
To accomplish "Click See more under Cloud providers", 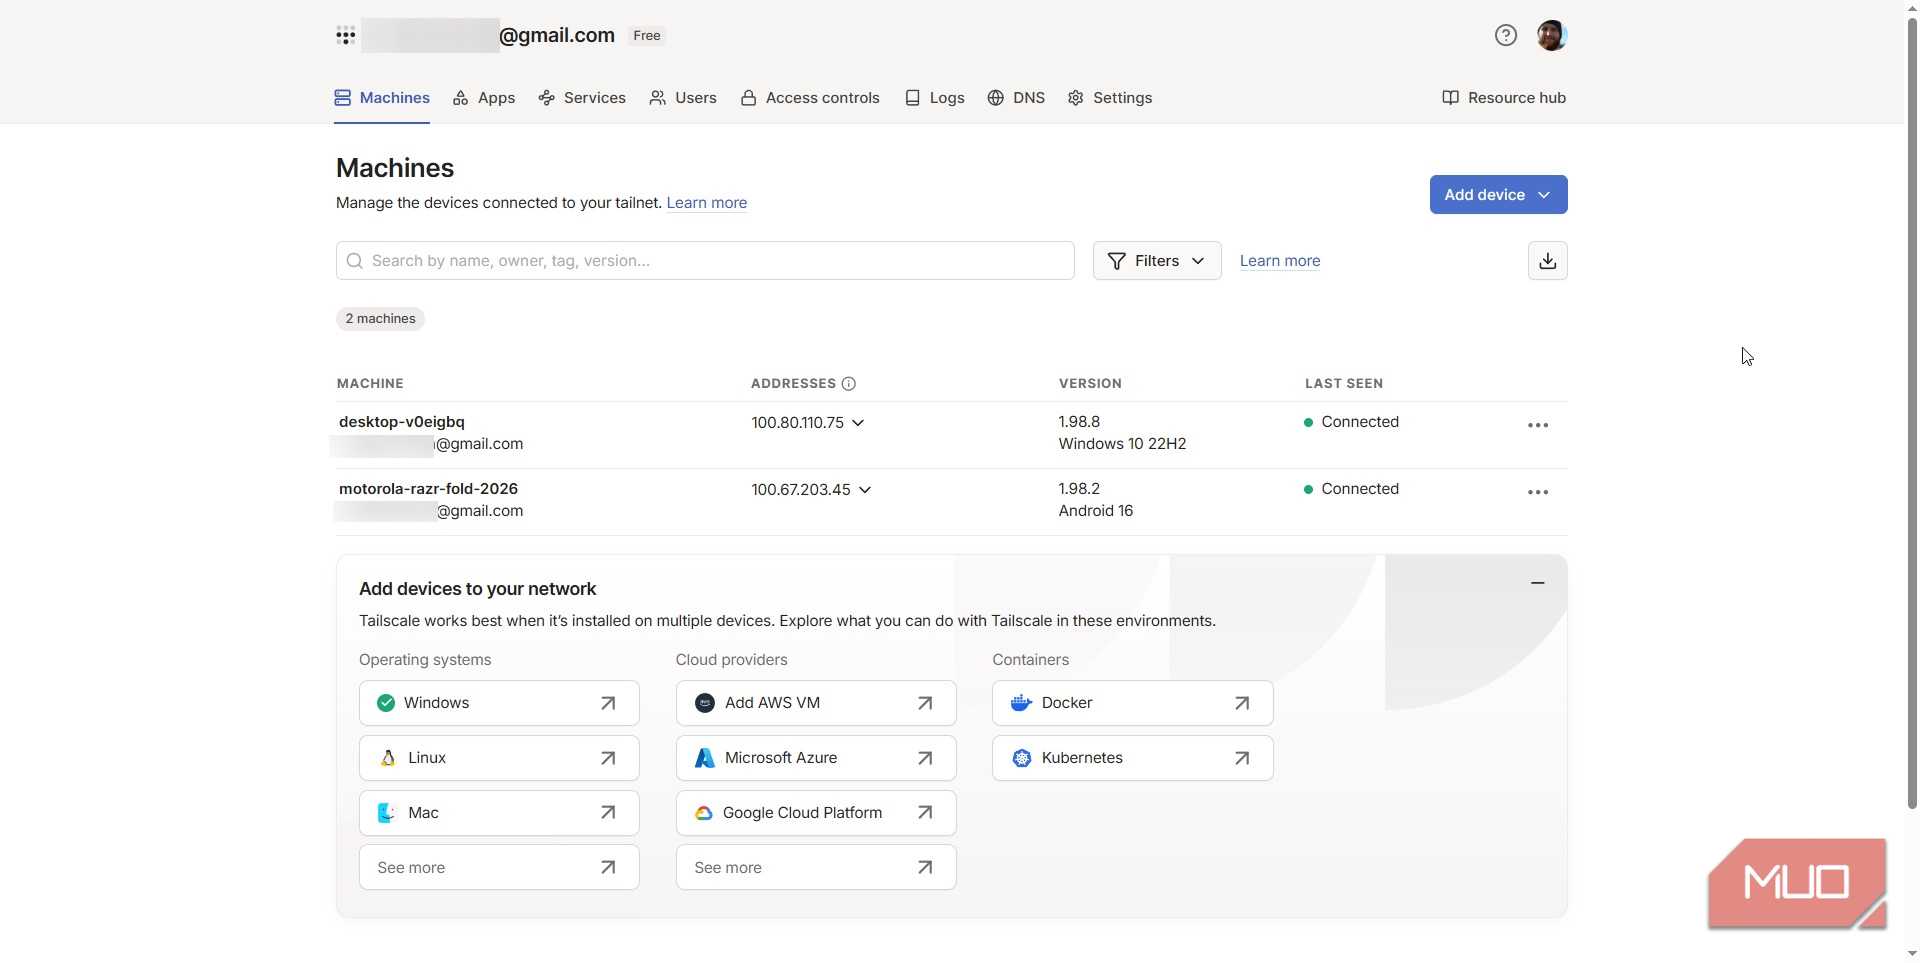I will [816, 868].
